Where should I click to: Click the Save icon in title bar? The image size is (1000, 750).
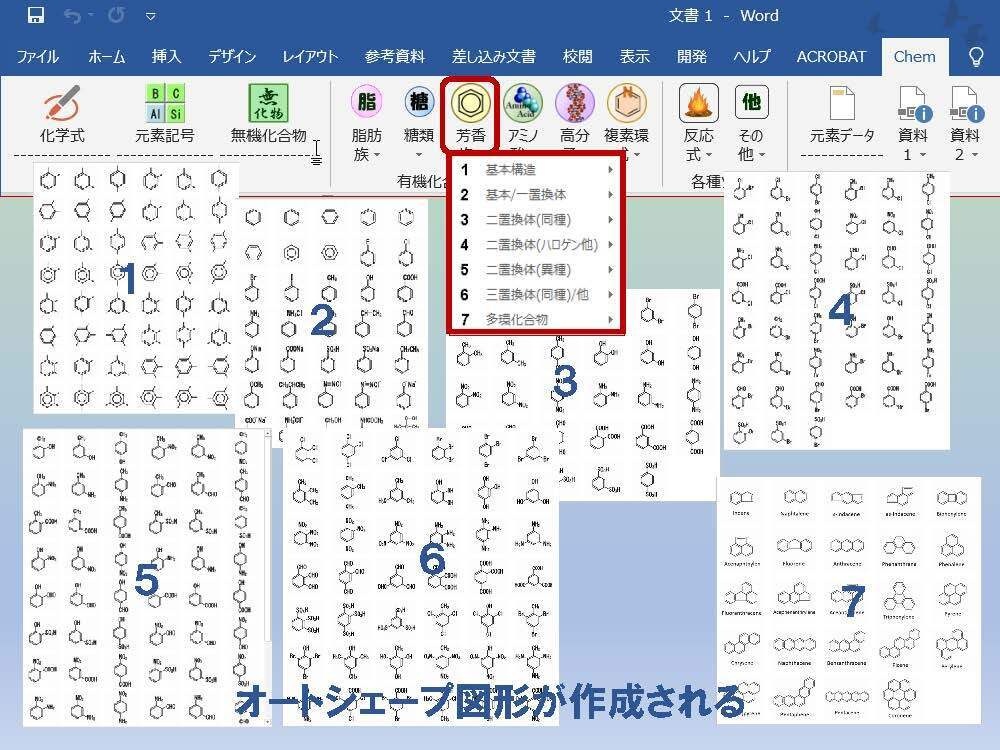click(36, 15)
